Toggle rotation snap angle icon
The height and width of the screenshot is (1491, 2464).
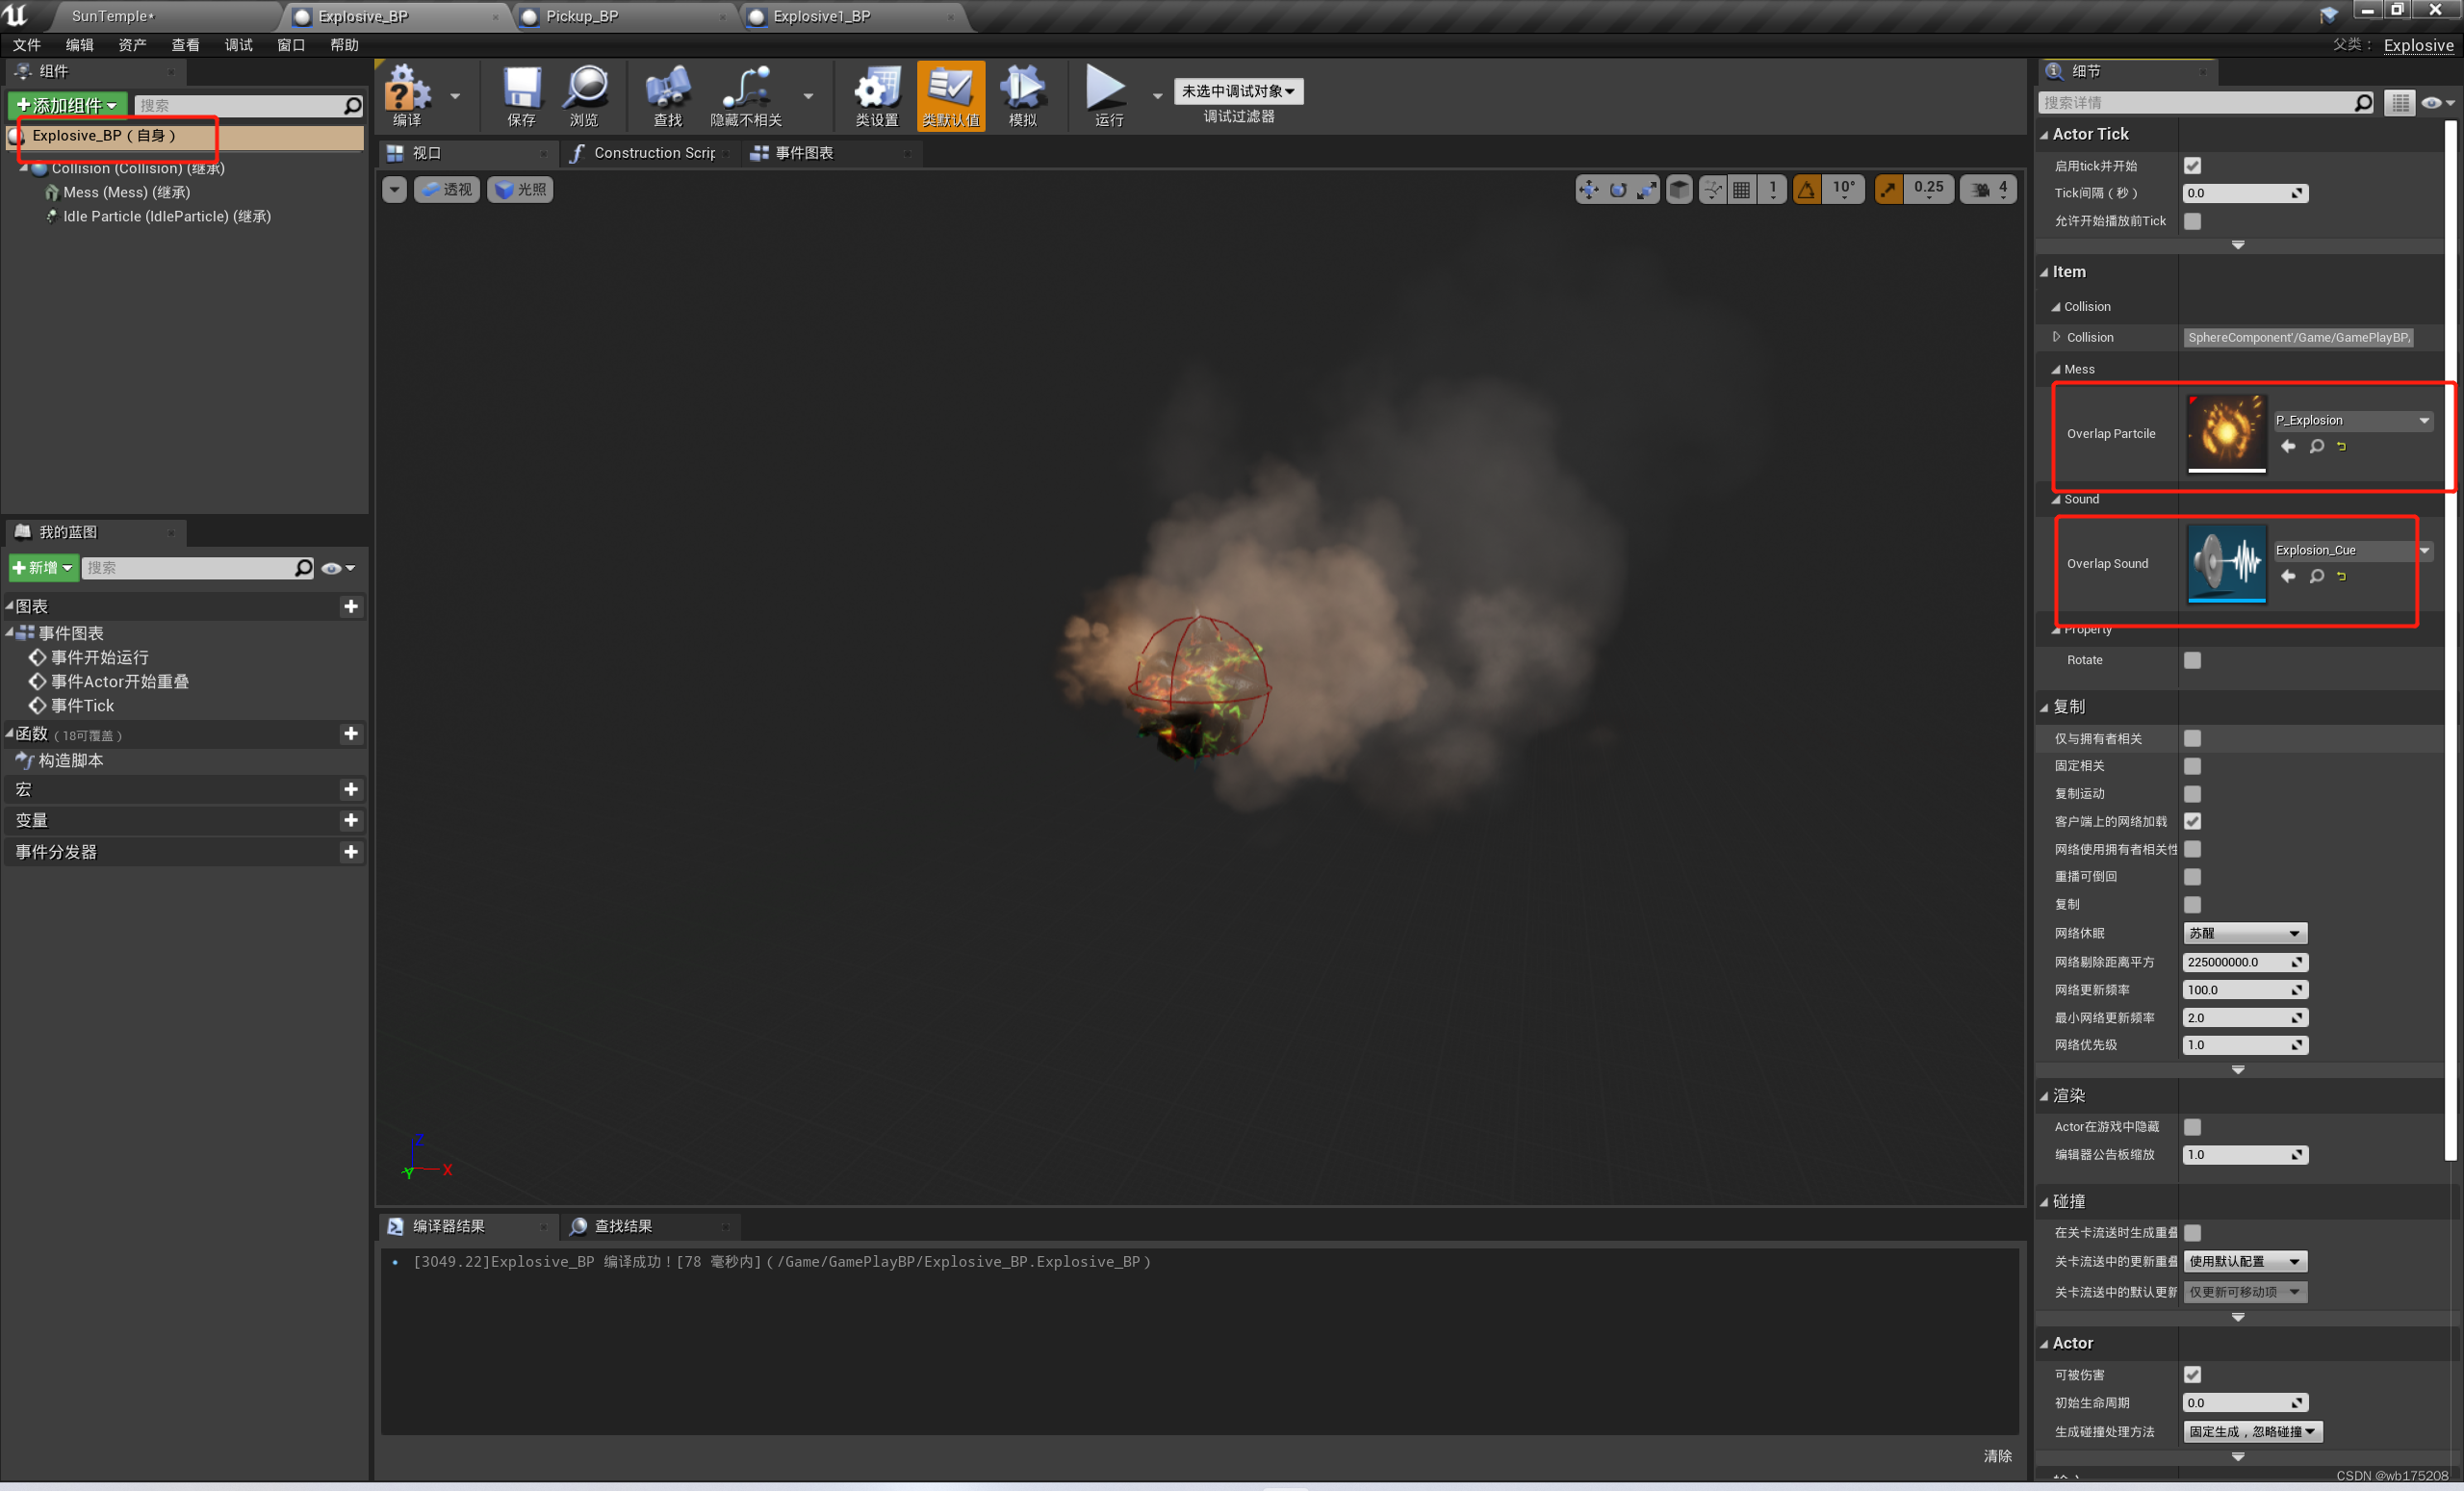[1806, 189]
